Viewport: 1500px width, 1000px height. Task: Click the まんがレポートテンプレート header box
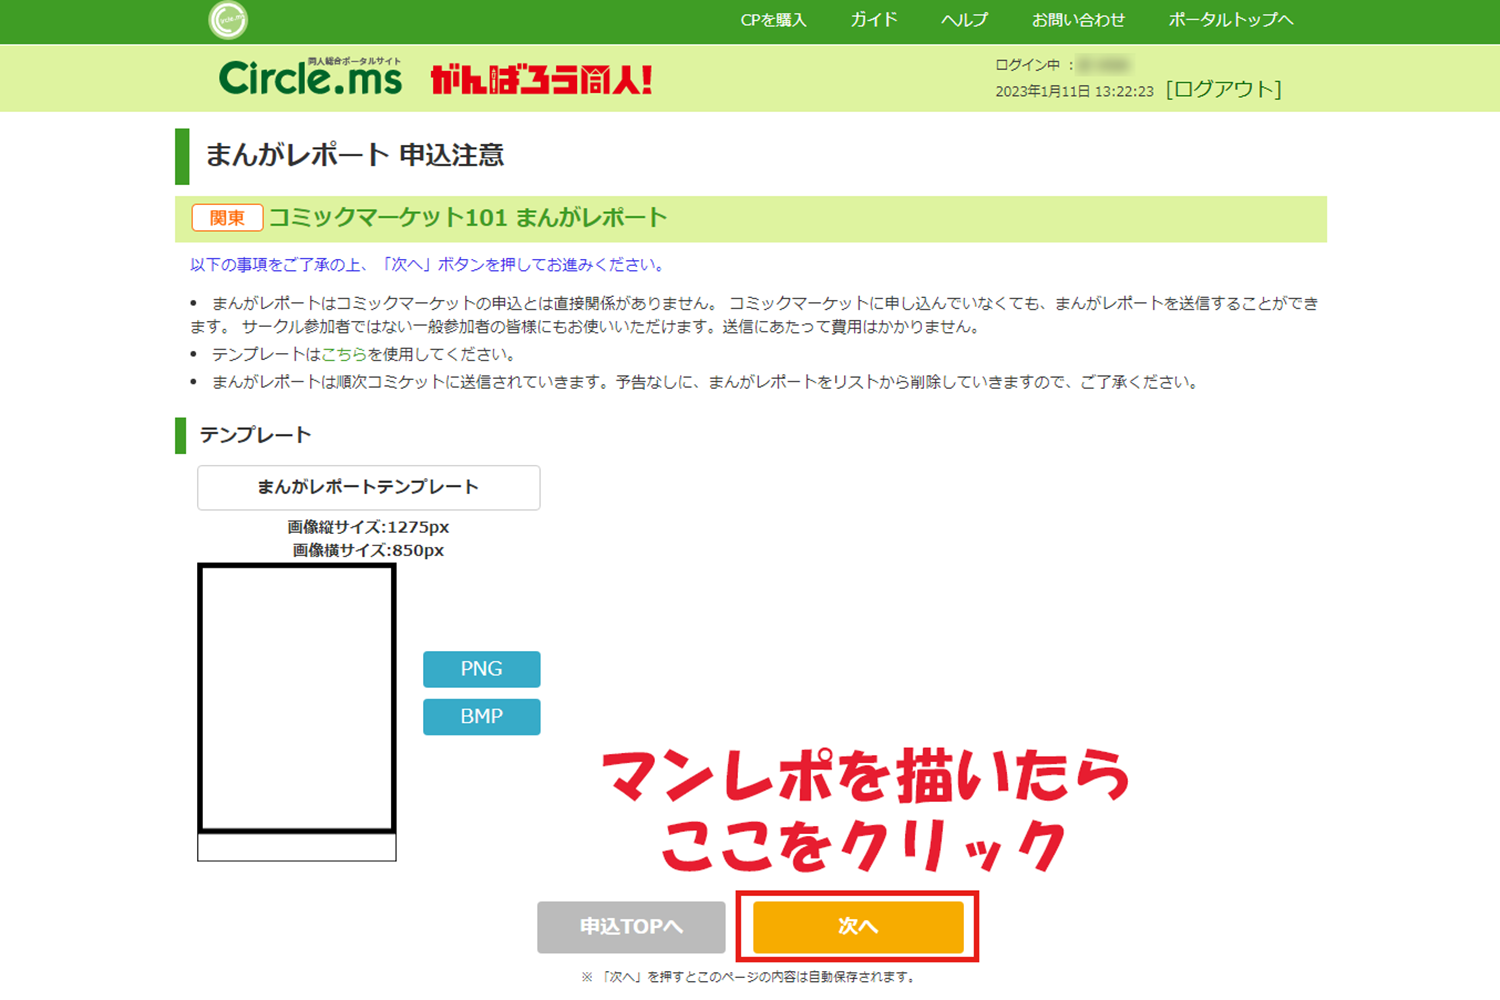[x=368, y=487]
